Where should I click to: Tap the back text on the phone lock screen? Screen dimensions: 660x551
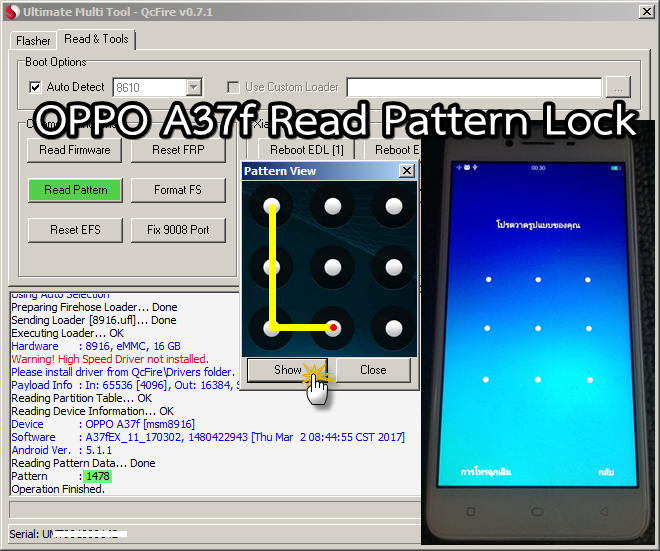(606, 472)
